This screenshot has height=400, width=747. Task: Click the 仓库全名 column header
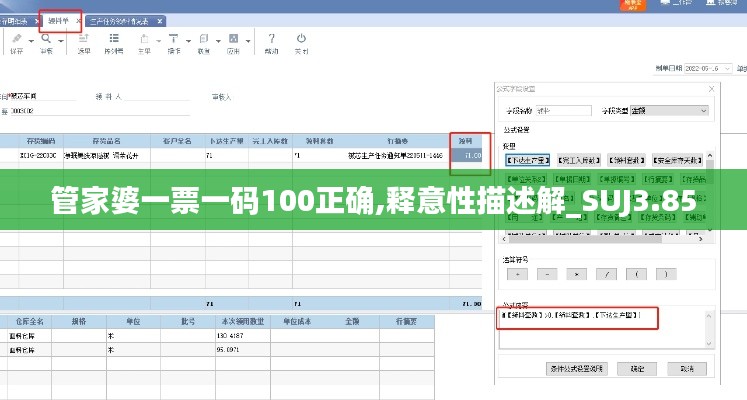point(30,321)
